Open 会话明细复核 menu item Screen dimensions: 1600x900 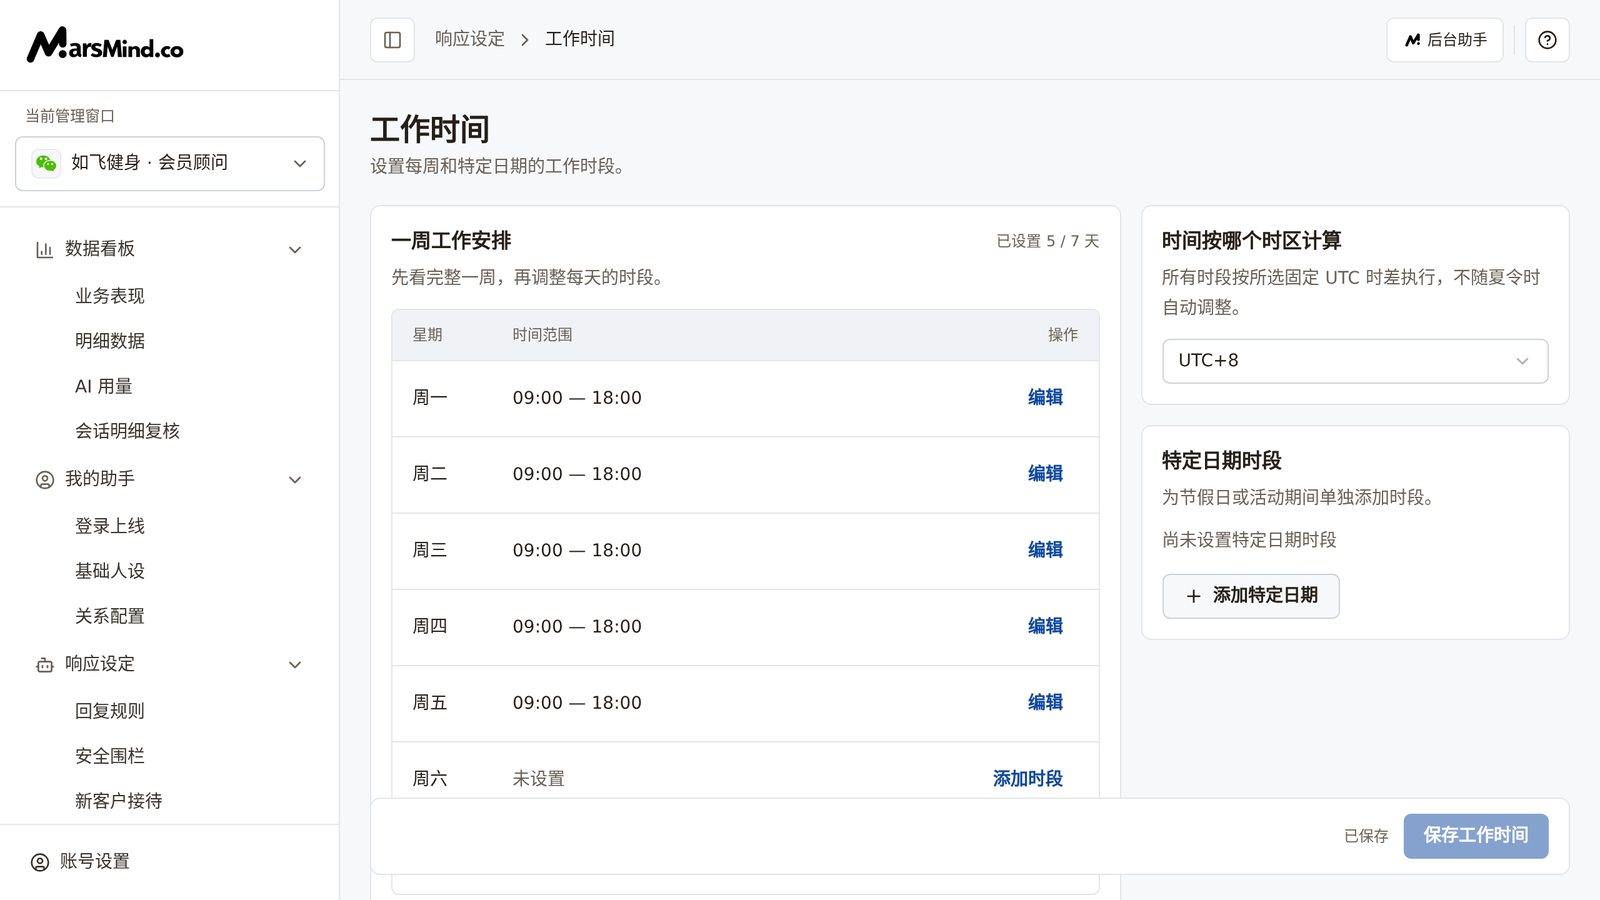point(127,431)
